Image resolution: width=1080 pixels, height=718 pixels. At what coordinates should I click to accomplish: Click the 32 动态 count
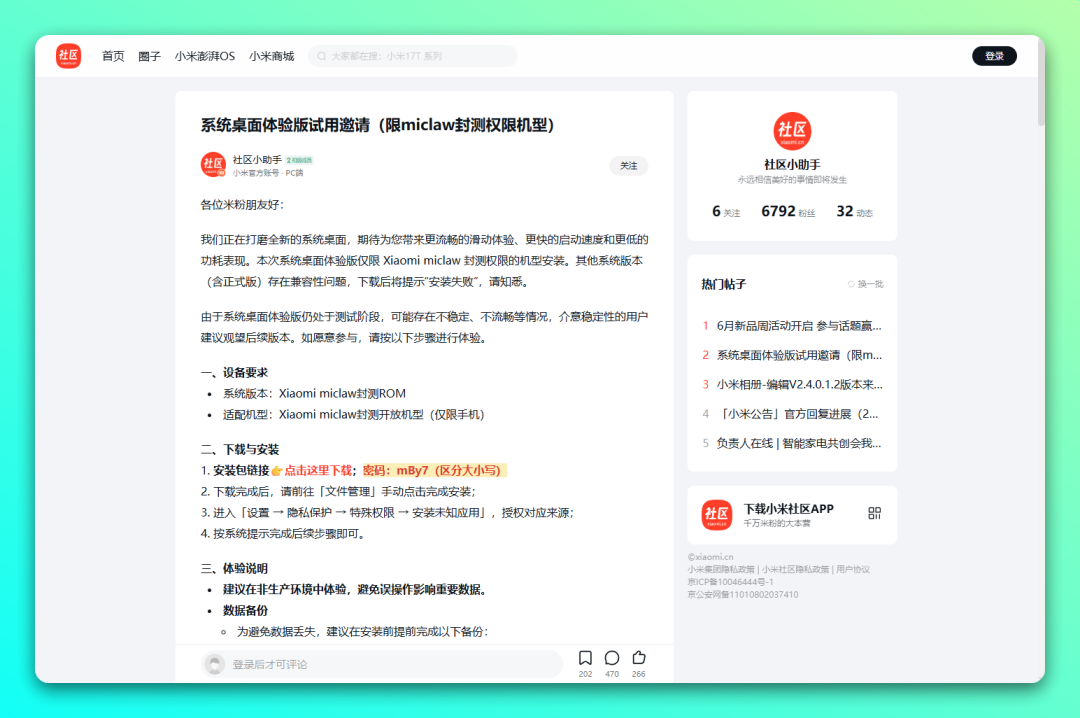pyautogui.click(x=854, y=212)
